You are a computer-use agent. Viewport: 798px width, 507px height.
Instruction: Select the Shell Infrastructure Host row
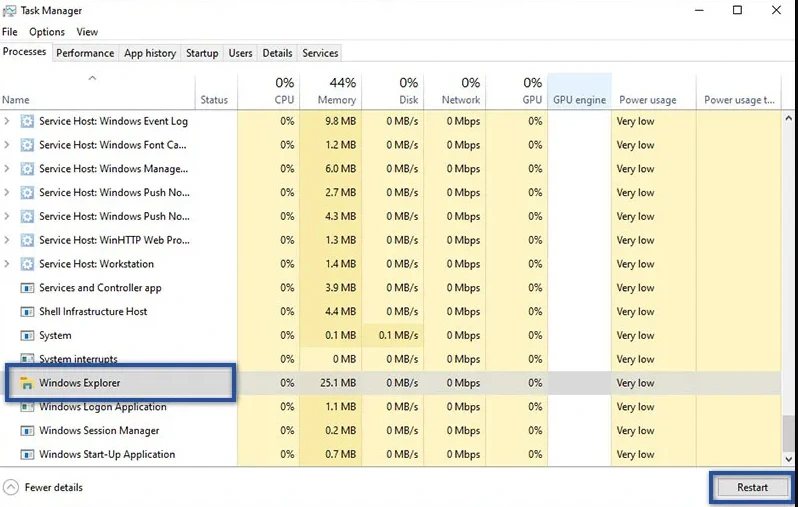(x=390, y=312)
